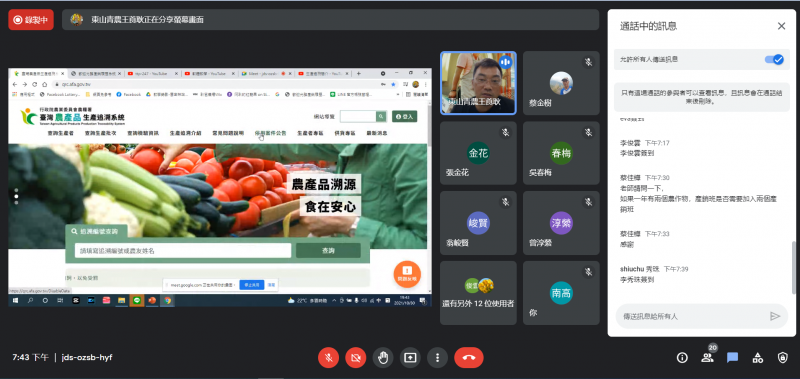Screen dimensions: 800x379
Task: Open Chrome three-dot menu in shared window
Action: click(426, 84)
